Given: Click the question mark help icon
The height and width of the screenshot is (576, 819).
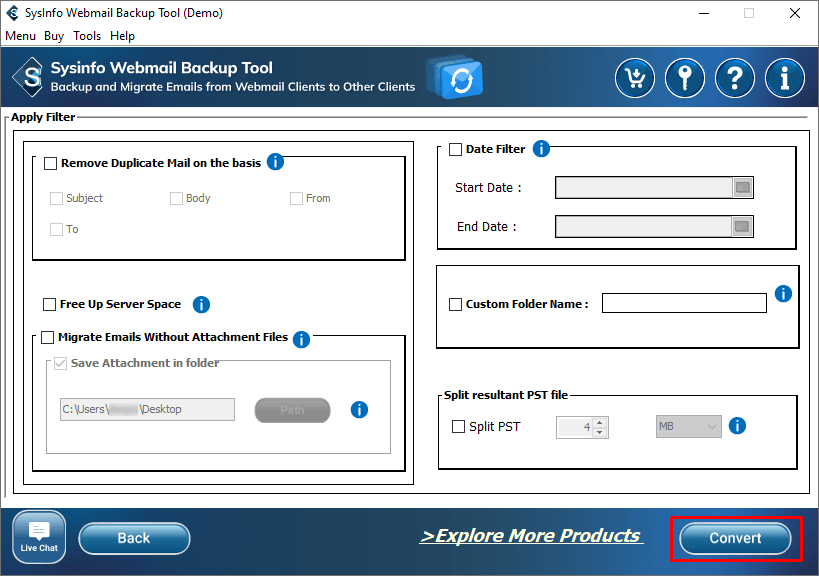Looking at the screenshot, I should tap(734, 78).
